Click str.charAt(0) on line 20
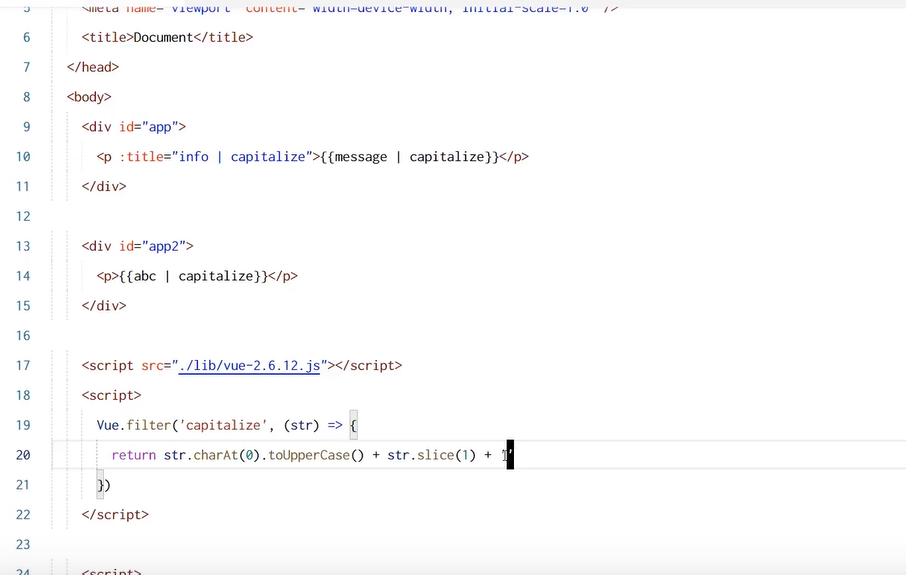This screenshot has height=575, width=906. [212, 455]
